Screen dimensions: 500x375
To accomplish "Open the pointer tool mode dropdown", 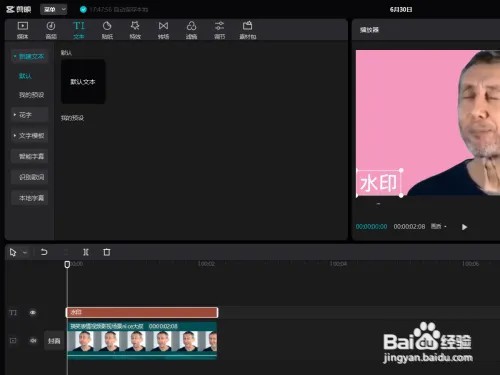I will click(x=25, y=253).
